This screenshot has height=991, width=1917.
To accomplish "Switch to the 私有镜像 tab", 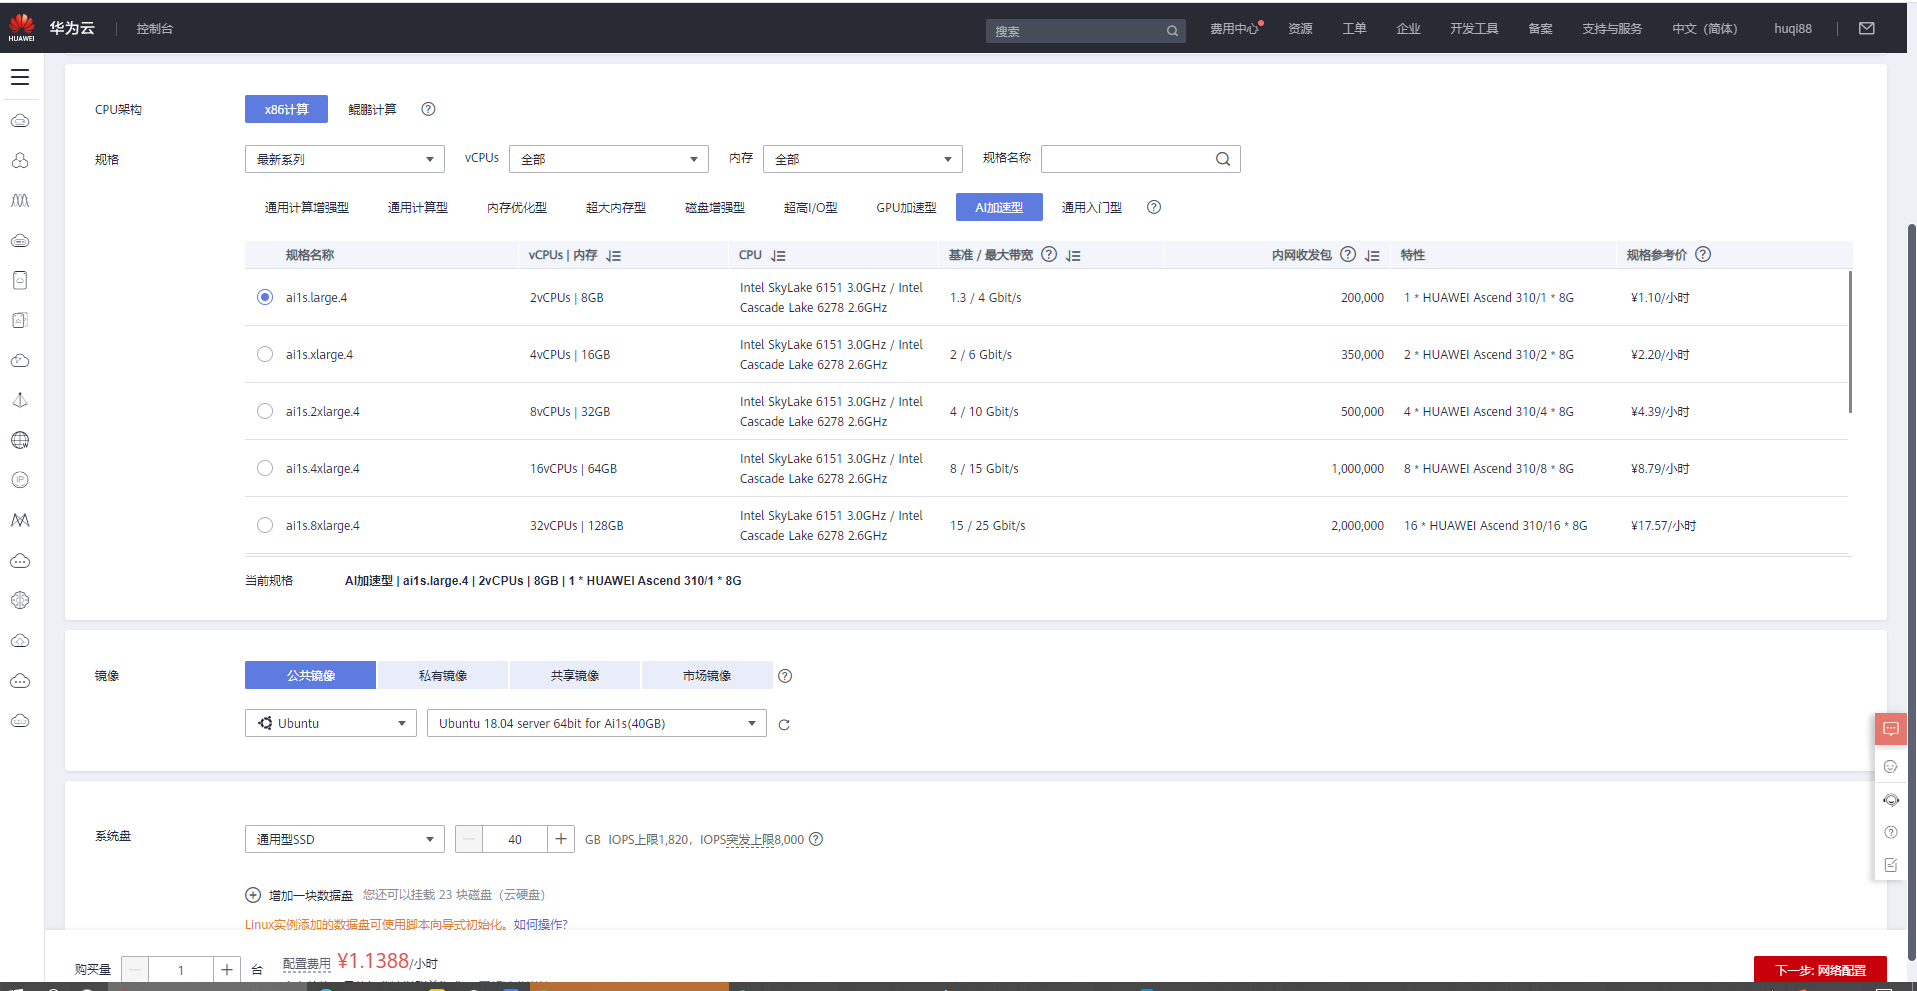I will pos(443,676).
